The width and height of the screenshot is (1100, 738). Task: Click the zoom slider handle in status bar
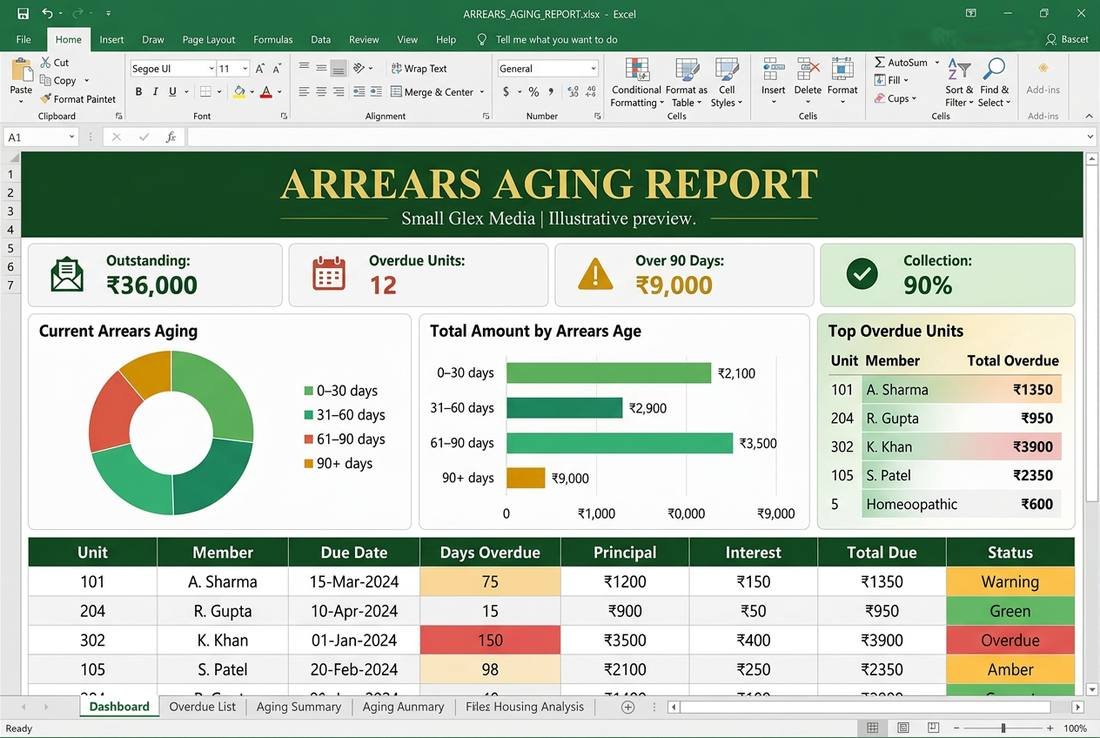tap(1003, 728)
